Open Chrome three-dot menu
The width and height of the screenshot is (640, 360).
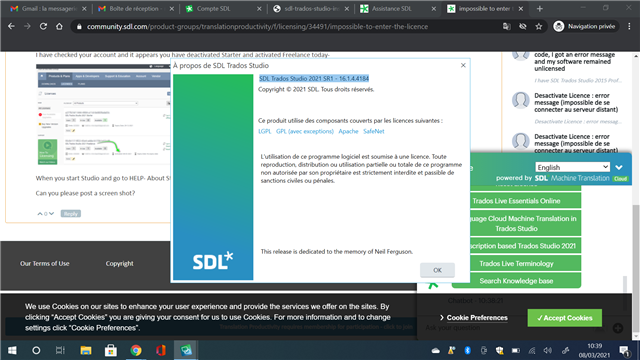629,27
